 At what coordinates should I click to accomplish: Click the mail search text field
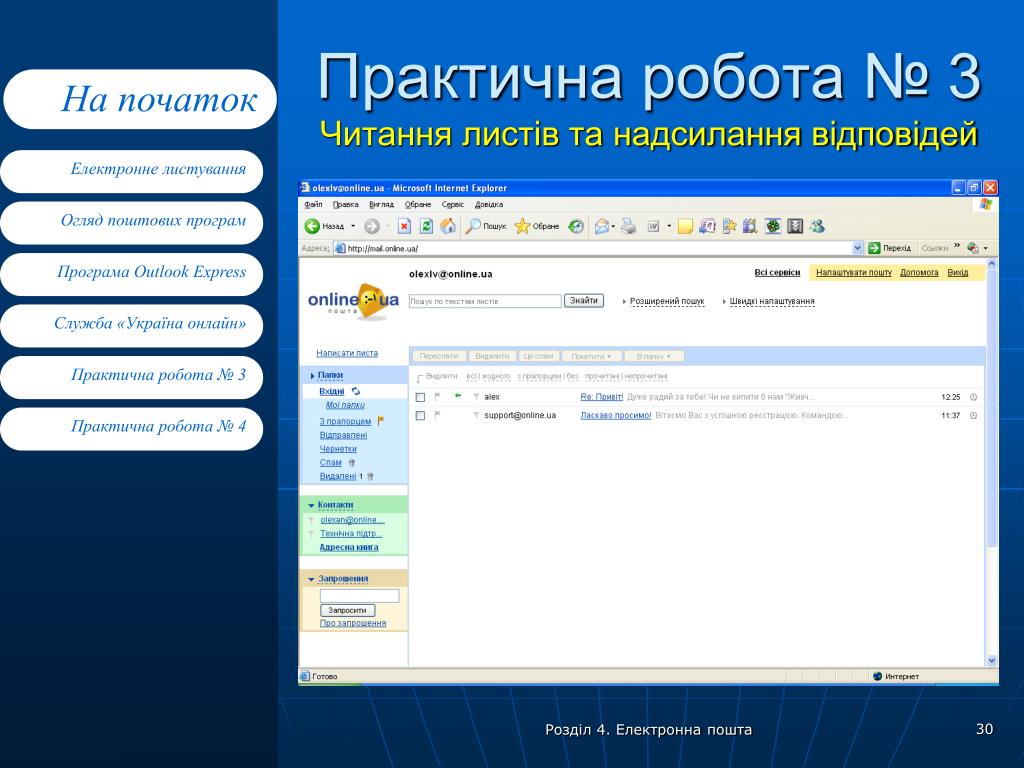485,301
